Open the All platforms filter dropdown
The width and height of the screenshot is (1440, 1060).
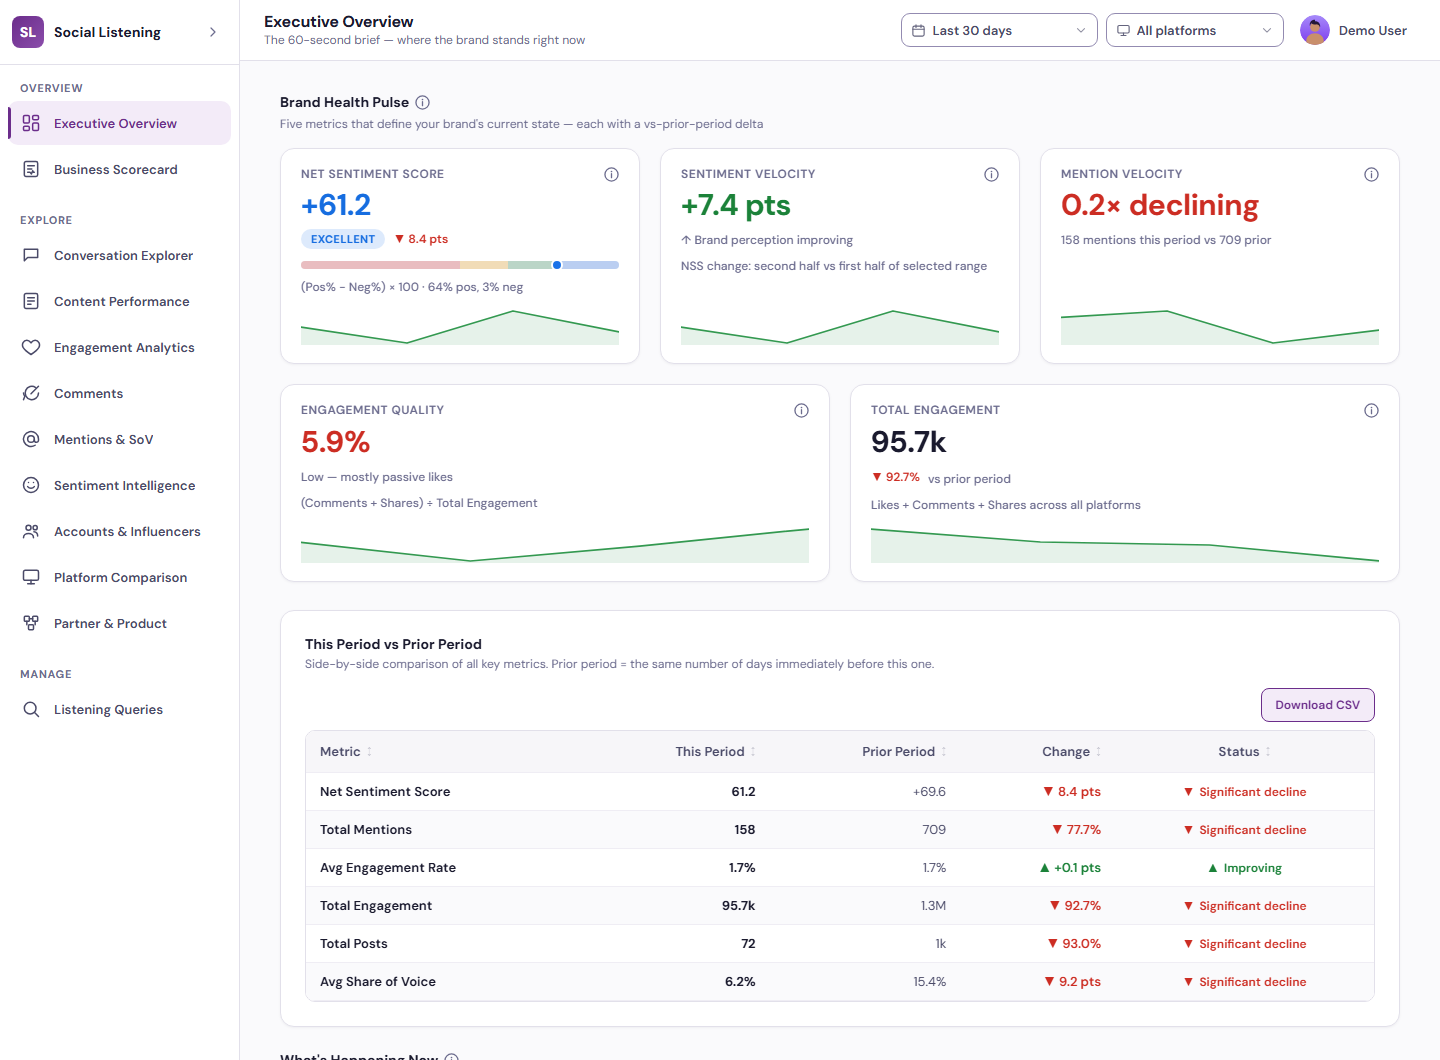click(1194, 30)
